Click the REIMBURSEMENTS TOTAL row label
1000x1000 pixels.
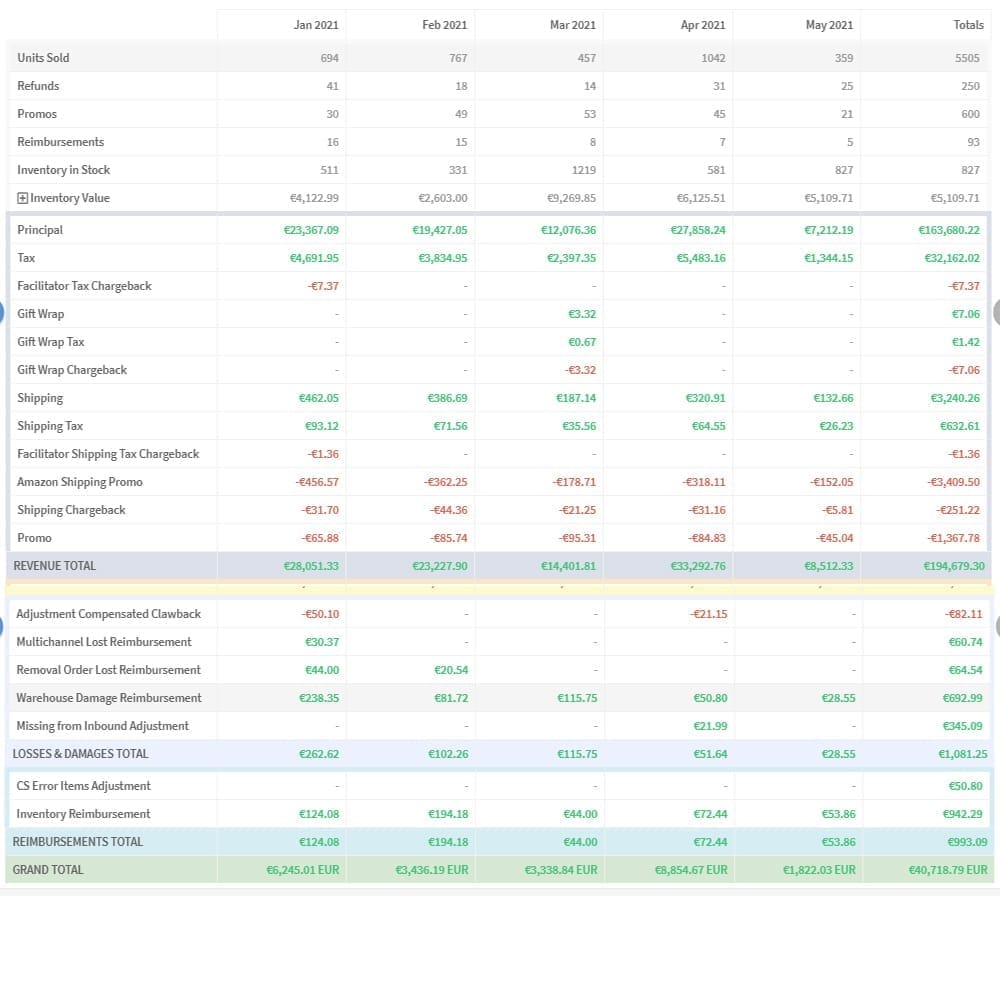click(x=78, y=842)
